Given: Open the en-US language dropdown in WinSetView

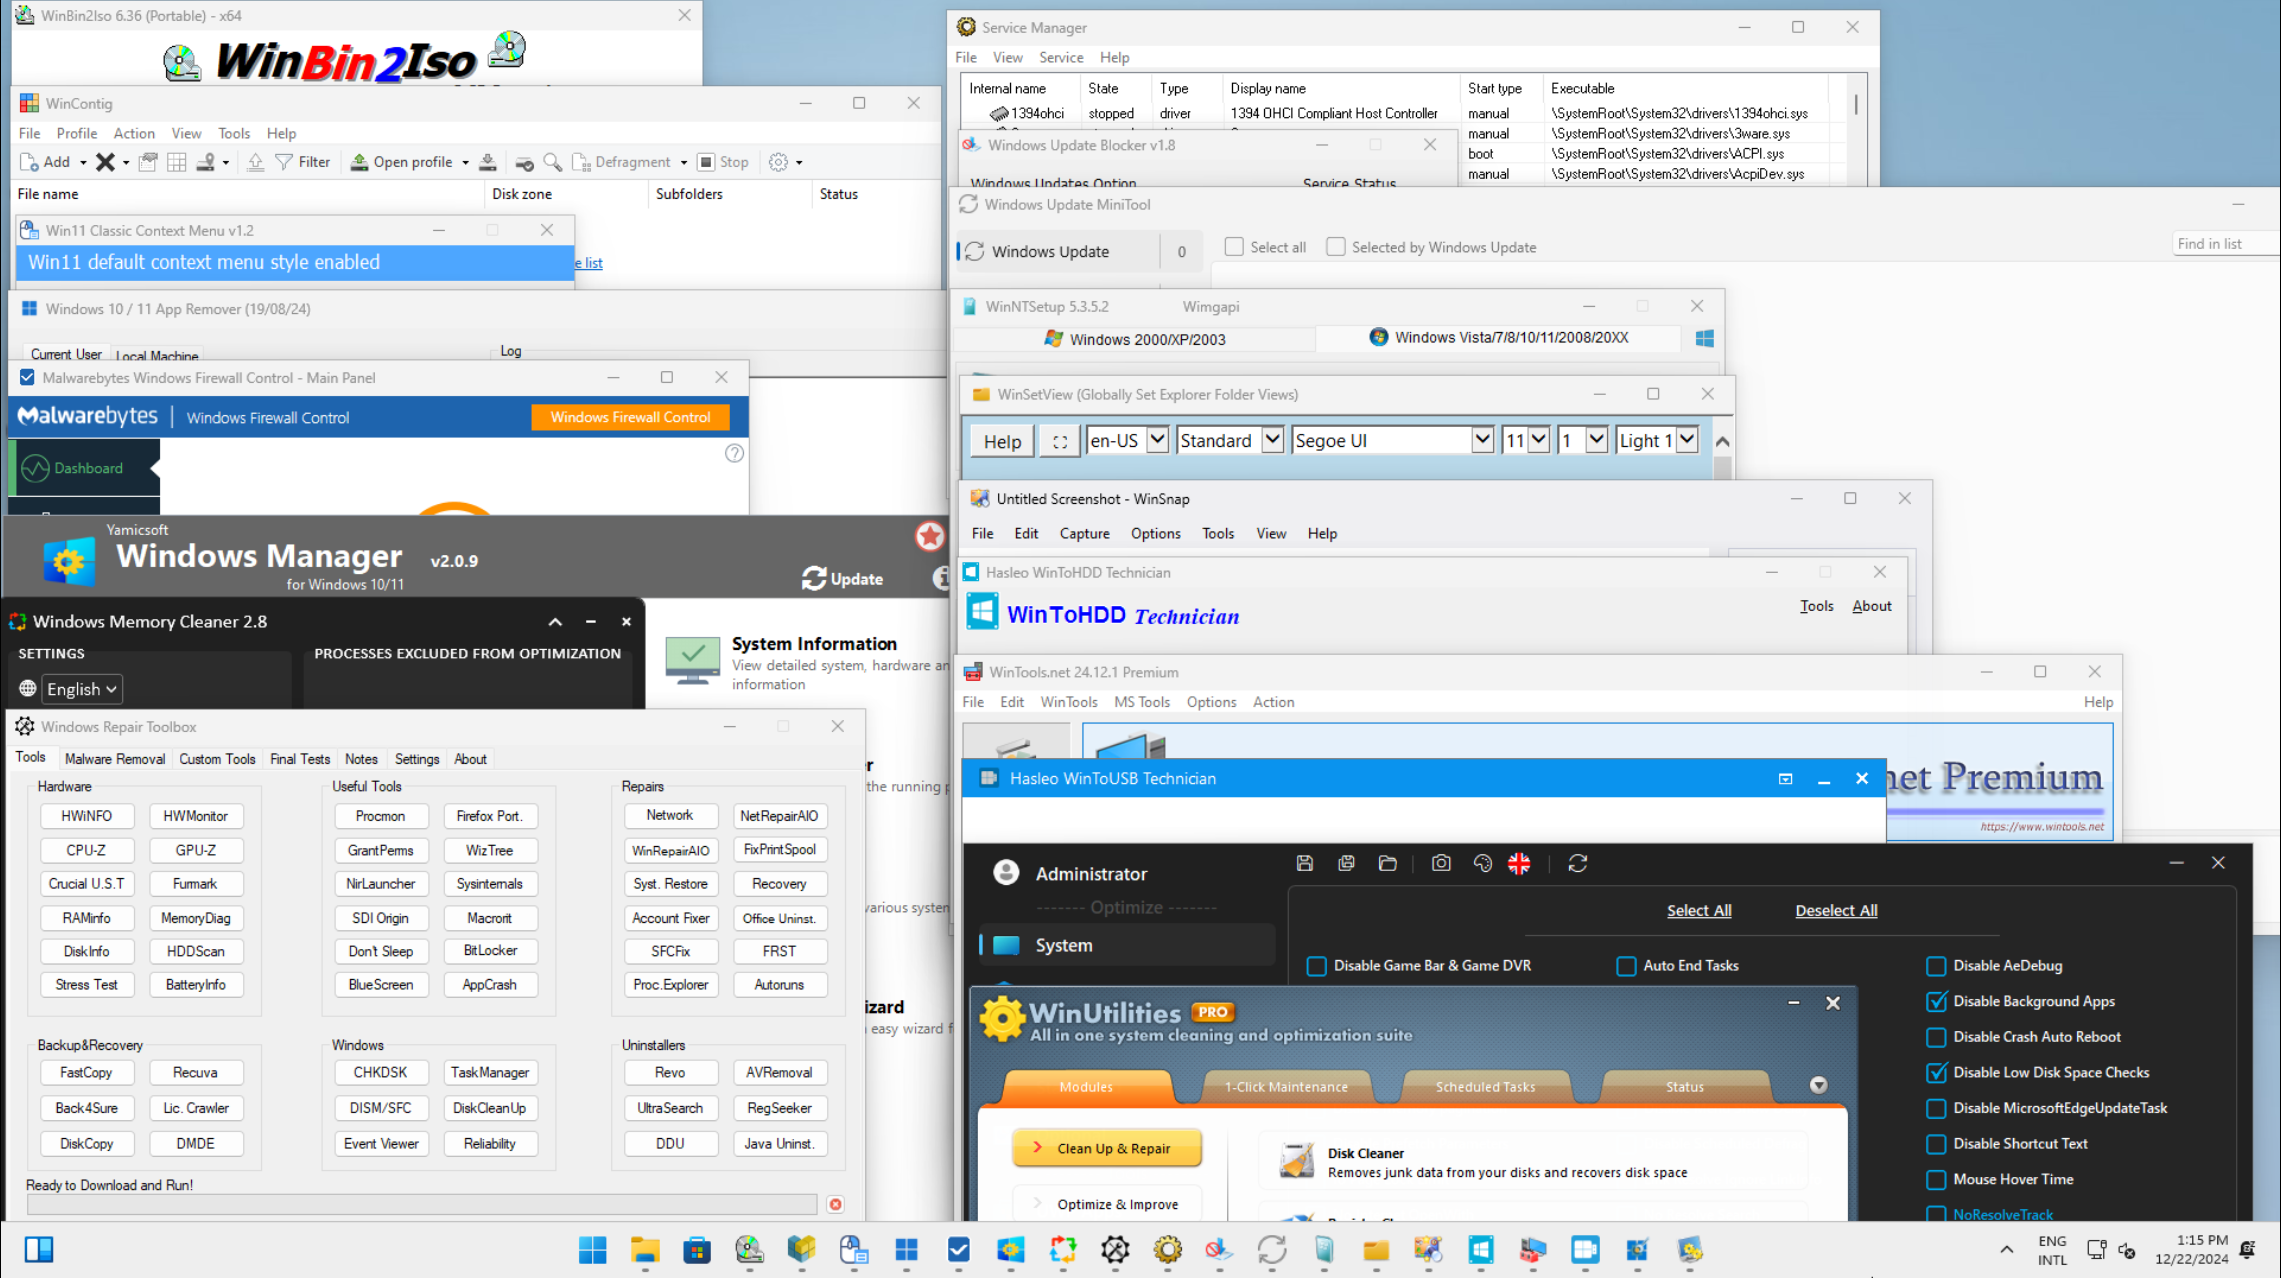Looking at the screenshot, I should pyautogui.click(x=1127, y=440).
